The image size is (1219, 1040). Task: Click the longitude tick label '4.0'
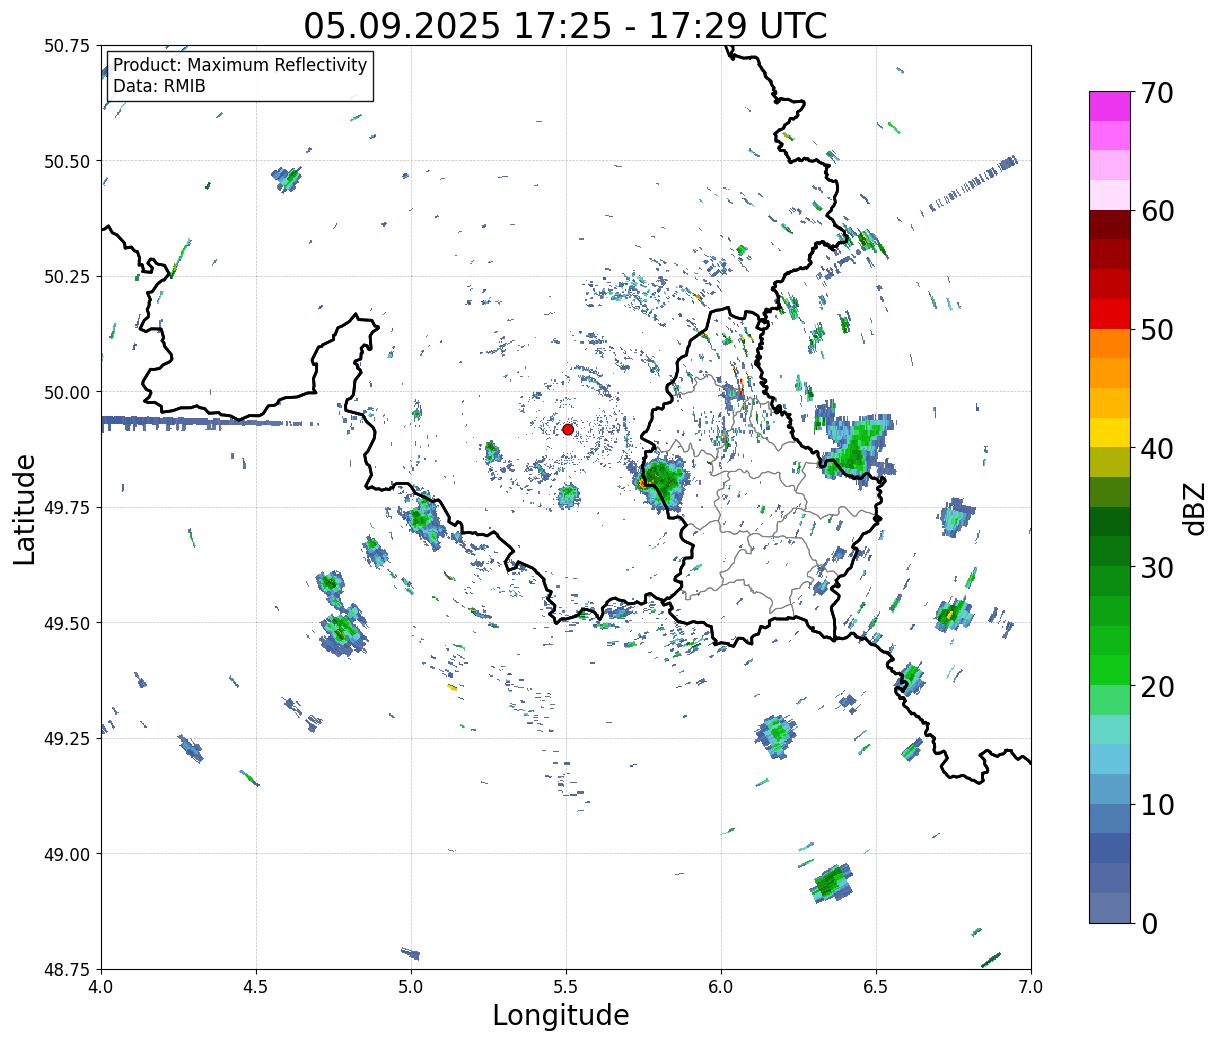pyautogui.click(x=101, y=987)
